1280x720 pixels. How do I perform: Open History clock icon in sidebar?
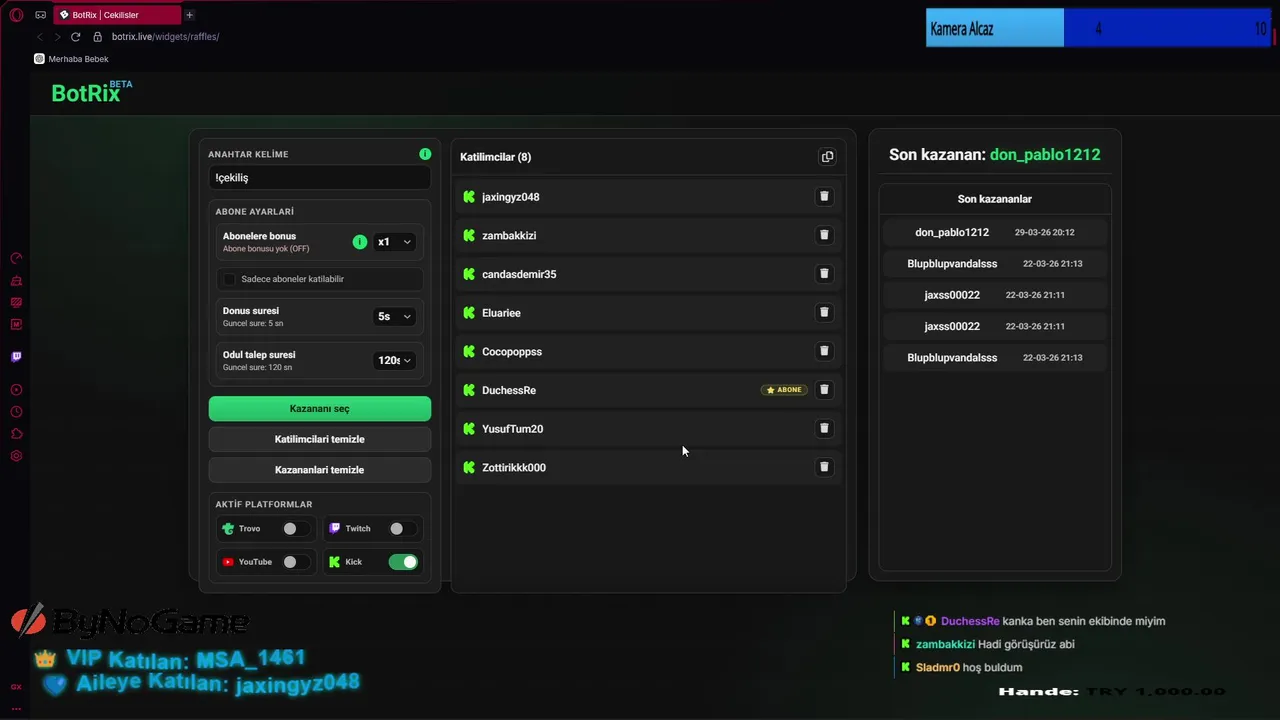[16, 412]
